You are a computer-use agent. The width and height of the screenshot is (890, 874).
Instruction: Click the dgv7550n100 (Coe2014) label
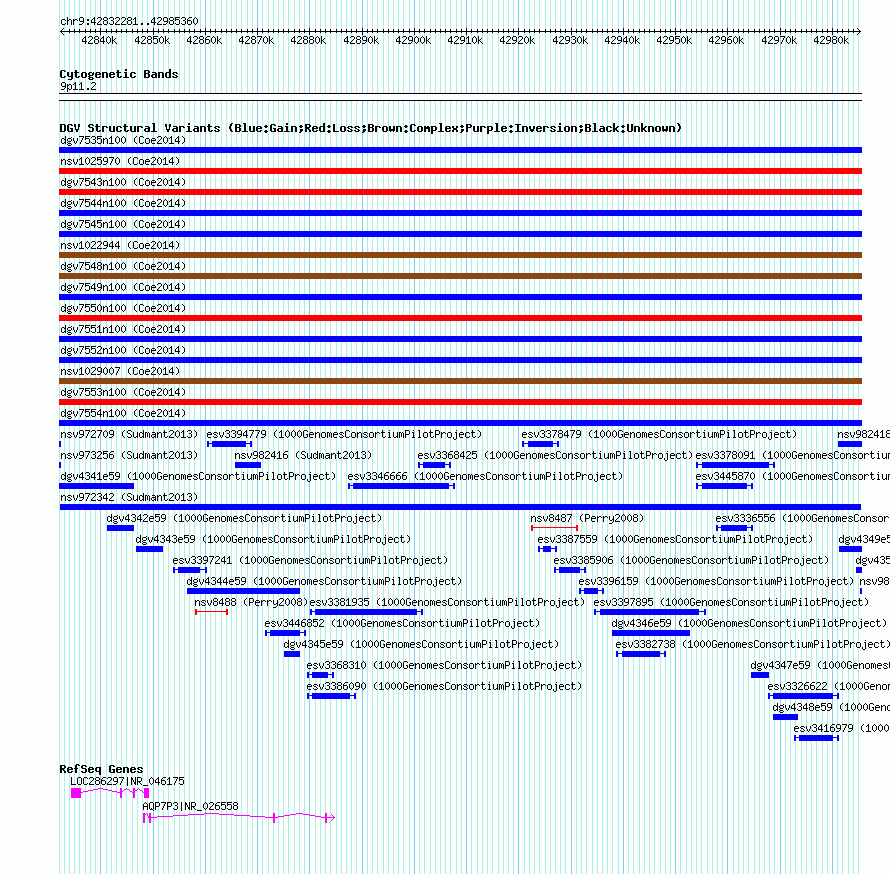pyautogui.click(x=123, y=308)
